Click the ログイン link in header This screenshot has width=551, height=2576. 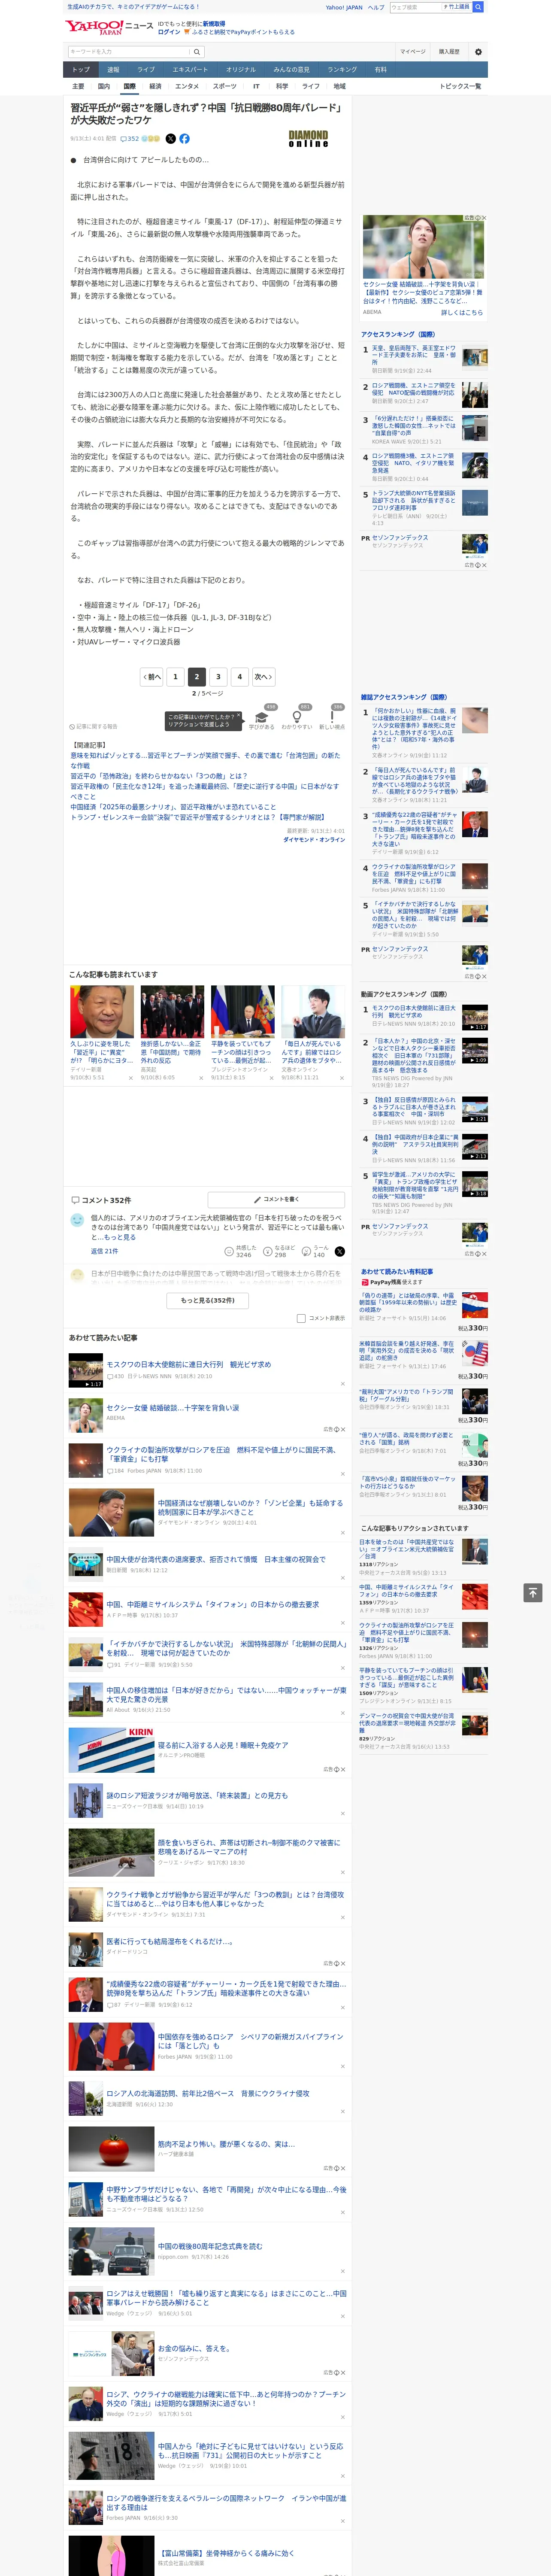click(x=169, y=32)
